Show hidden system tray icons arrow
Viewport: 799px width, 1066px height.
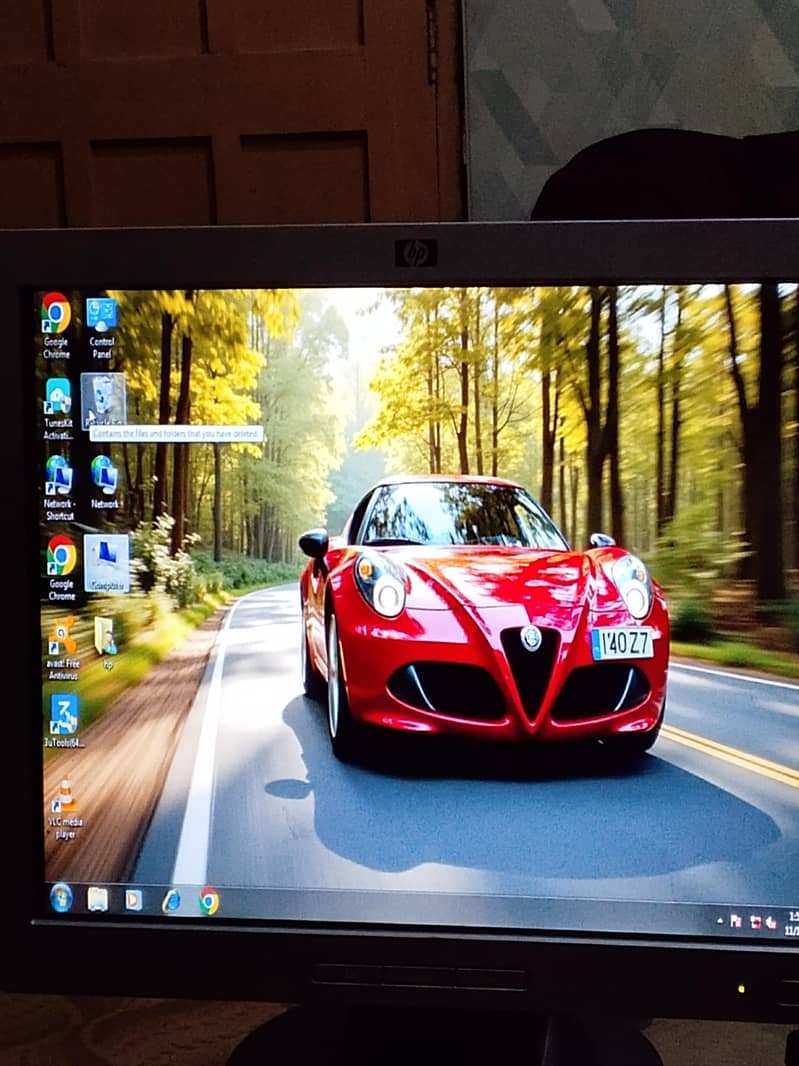(x=720, y=921)
